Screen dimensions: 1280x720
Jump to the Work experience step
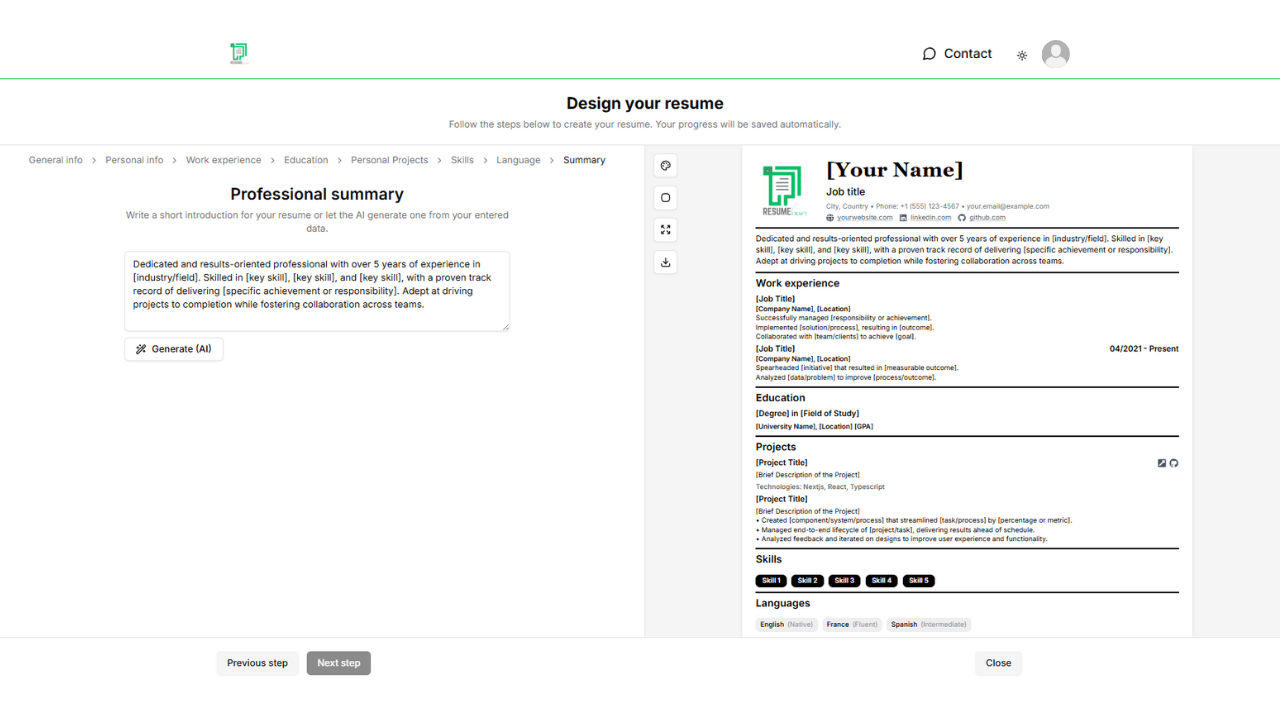(223, 160)
